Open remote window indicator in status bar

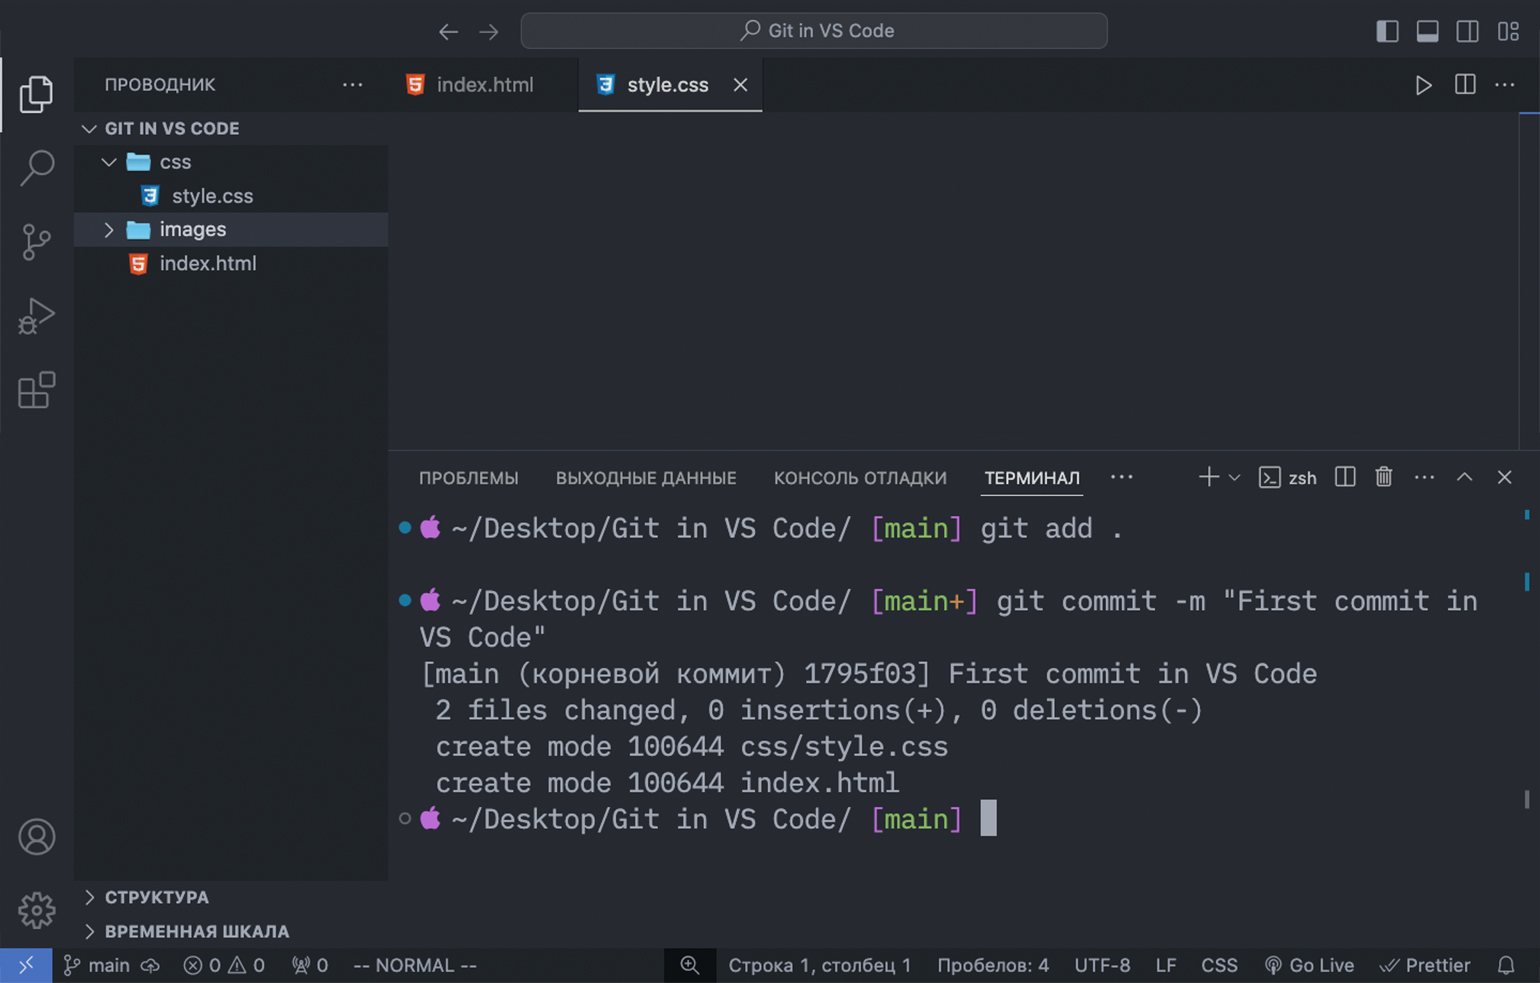pos(26,965)
